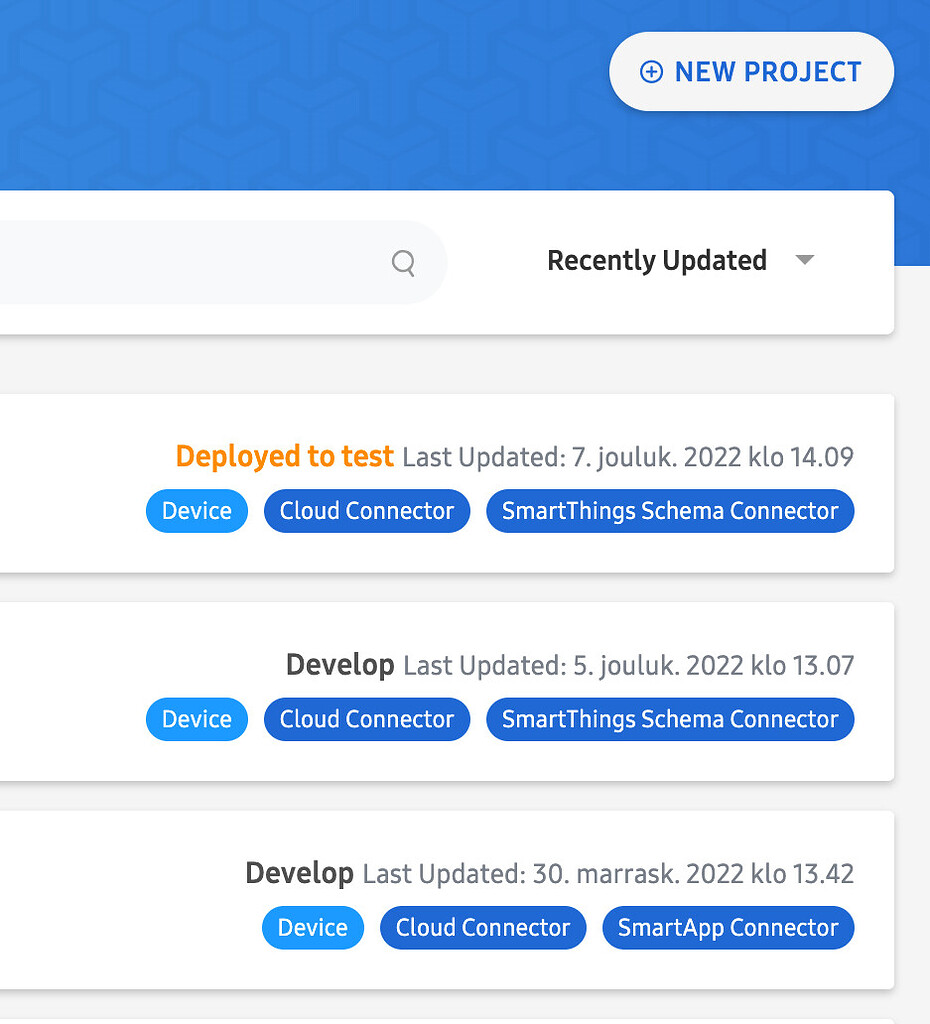Select Cloud Connector on the bottom project card
Image resolution: width=930 pixels, height=1024 pixels.
coord(482,928)
